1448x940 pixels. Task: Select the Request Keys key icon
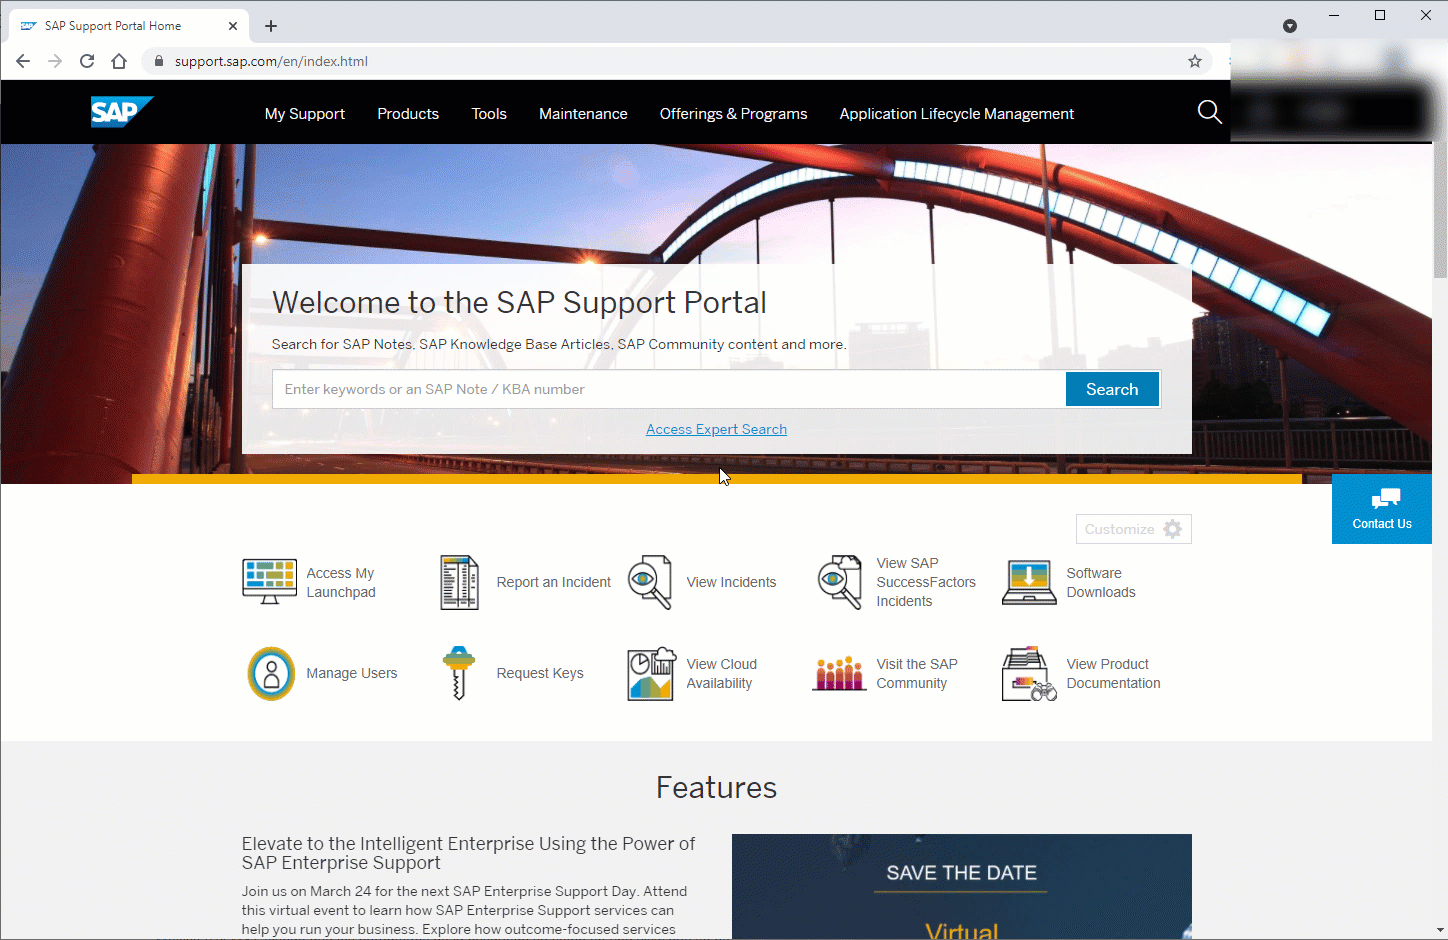459,673
